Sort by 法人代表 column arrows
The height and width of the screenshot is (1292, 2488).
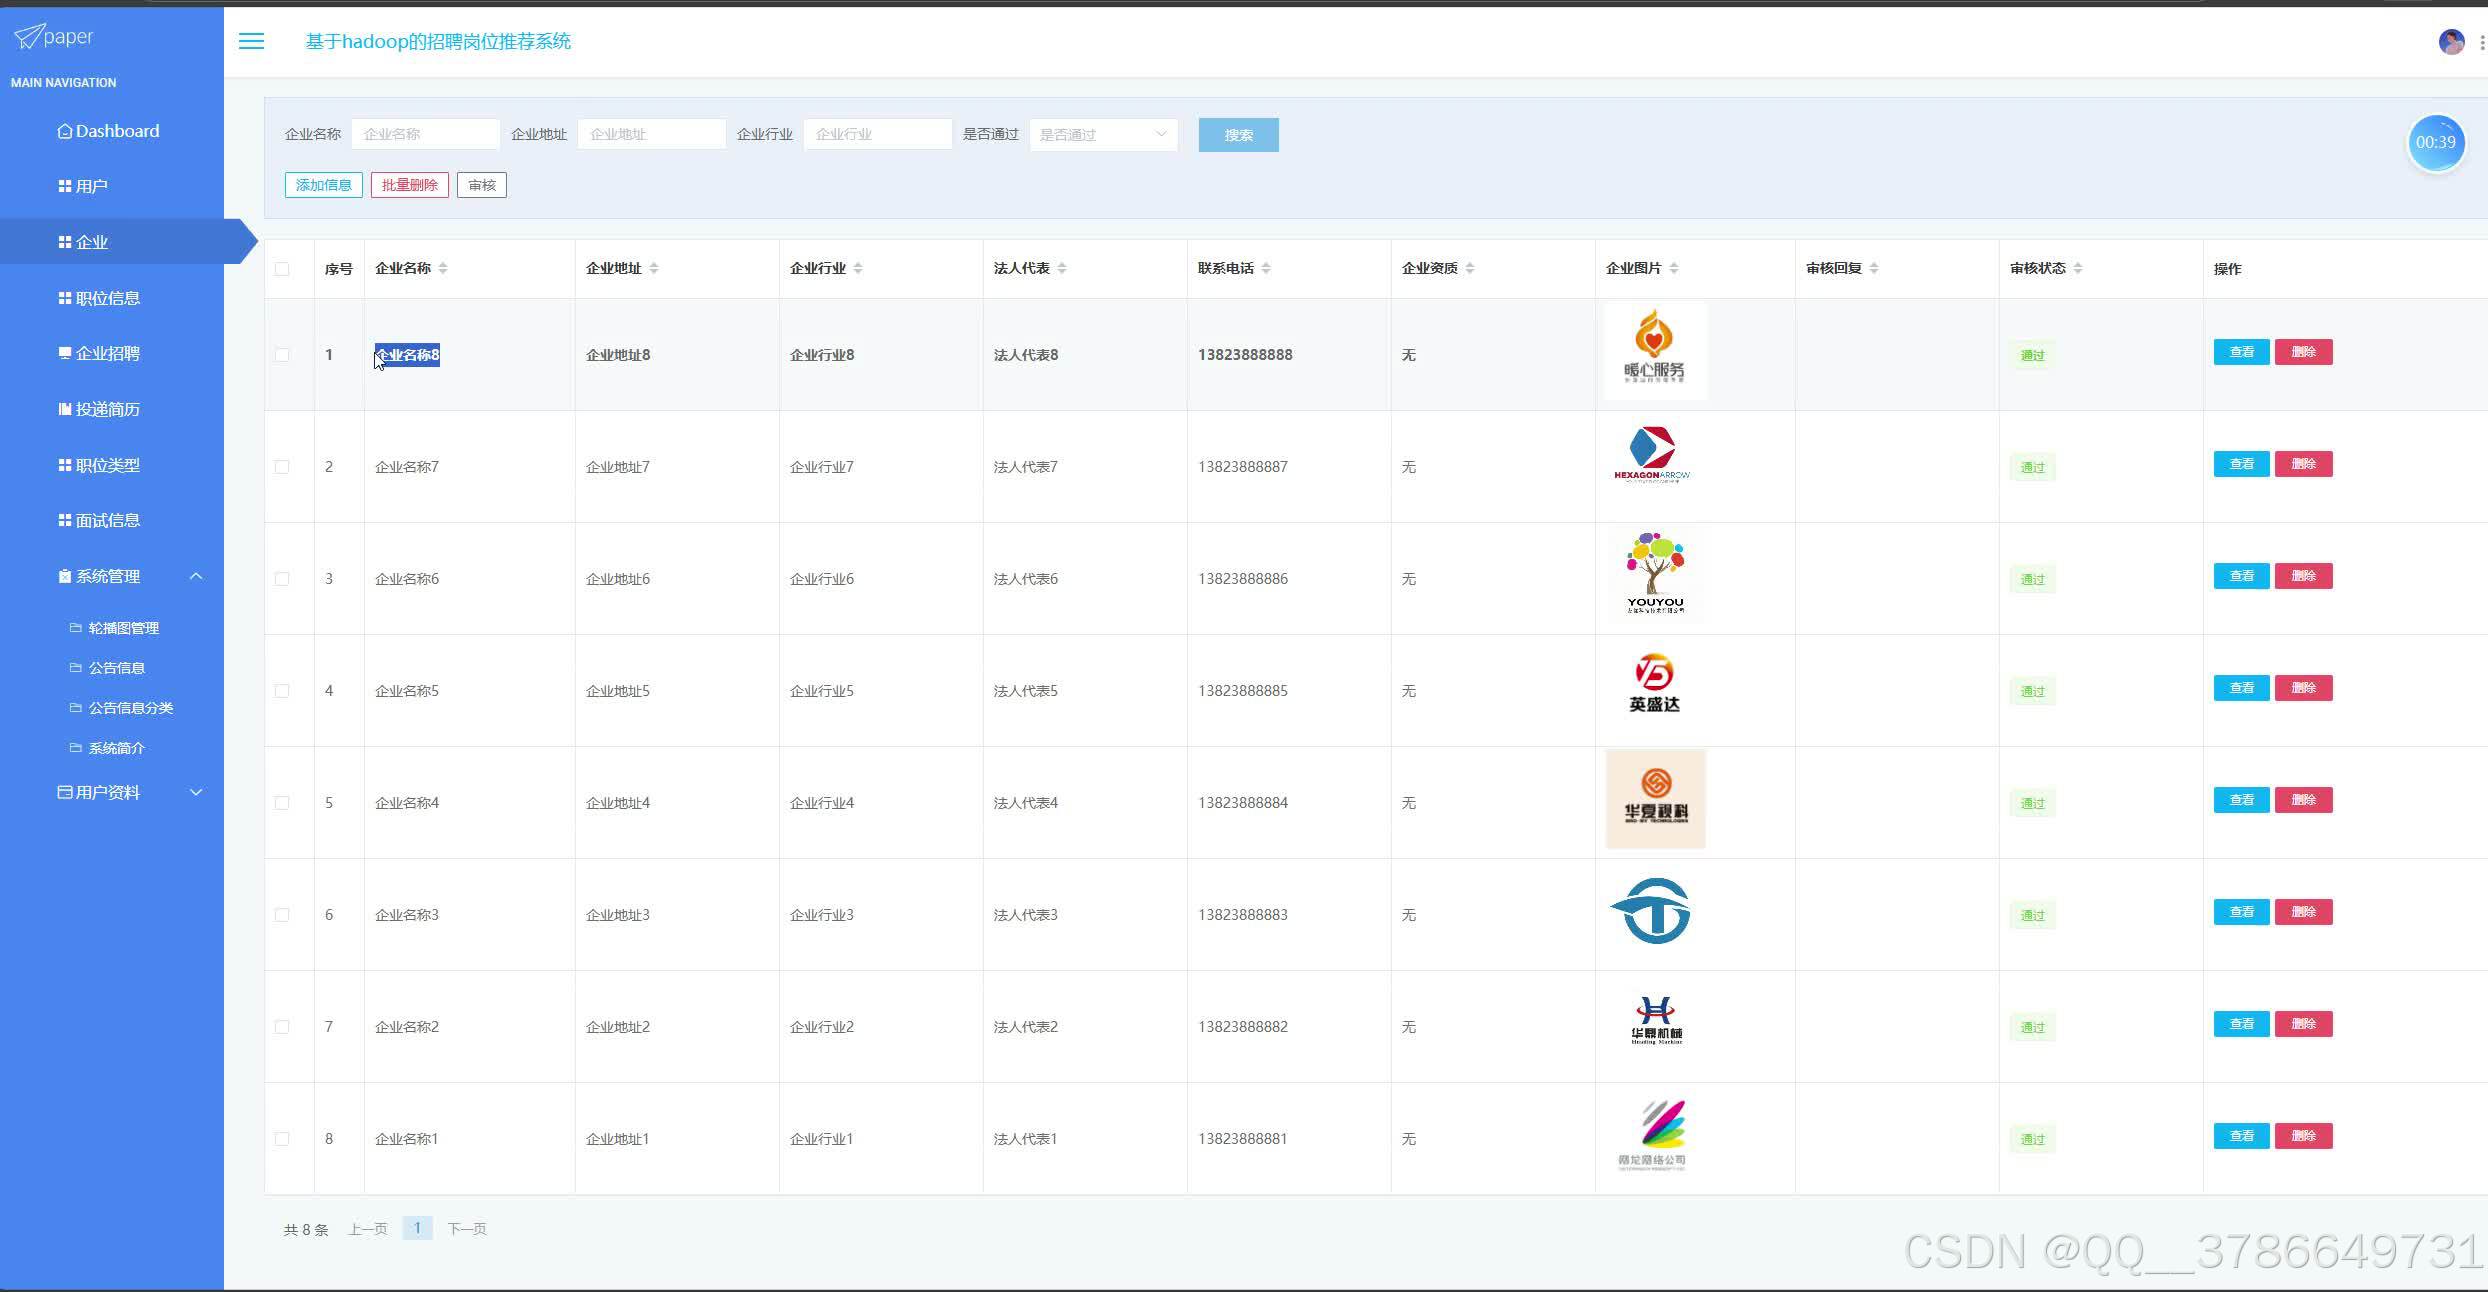tap(1062, 268)
